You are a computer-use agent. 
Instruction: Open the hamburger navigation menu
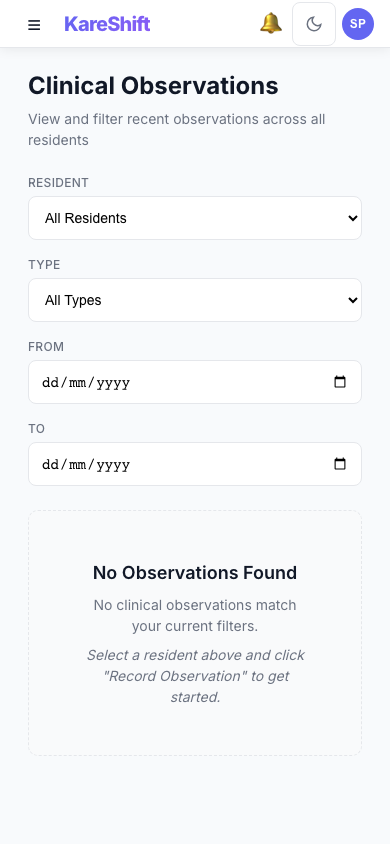tap(34, 25)
